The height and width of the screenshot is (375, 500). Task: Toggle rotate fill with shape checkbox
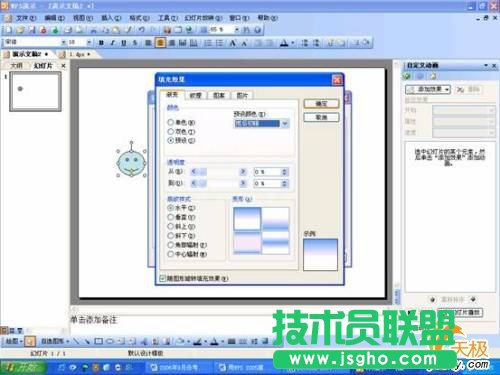point(163,278)
